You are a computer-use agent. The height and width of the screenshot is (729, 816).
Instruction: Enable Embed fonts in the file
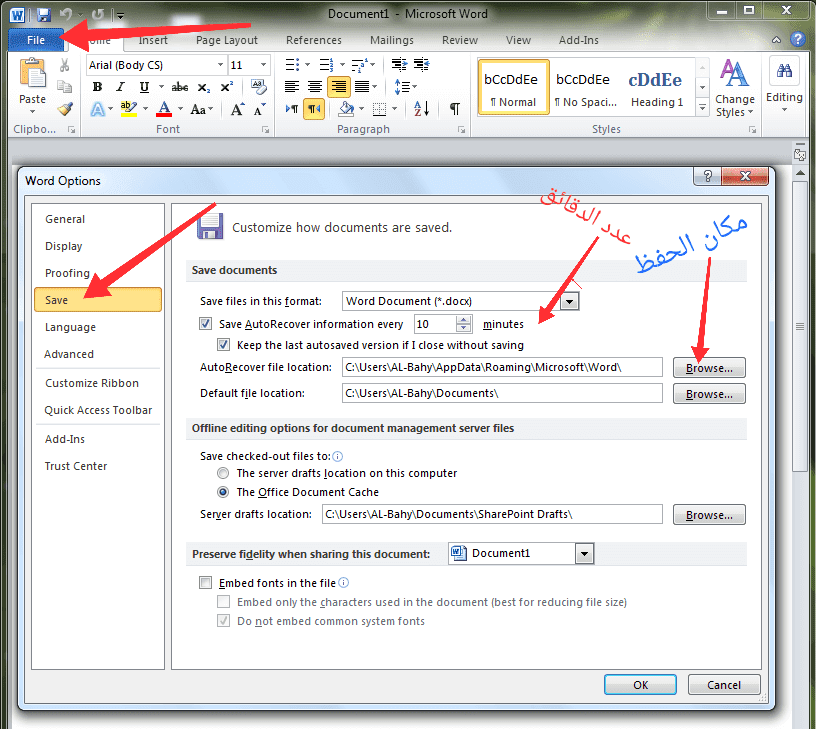pos(206,583)
